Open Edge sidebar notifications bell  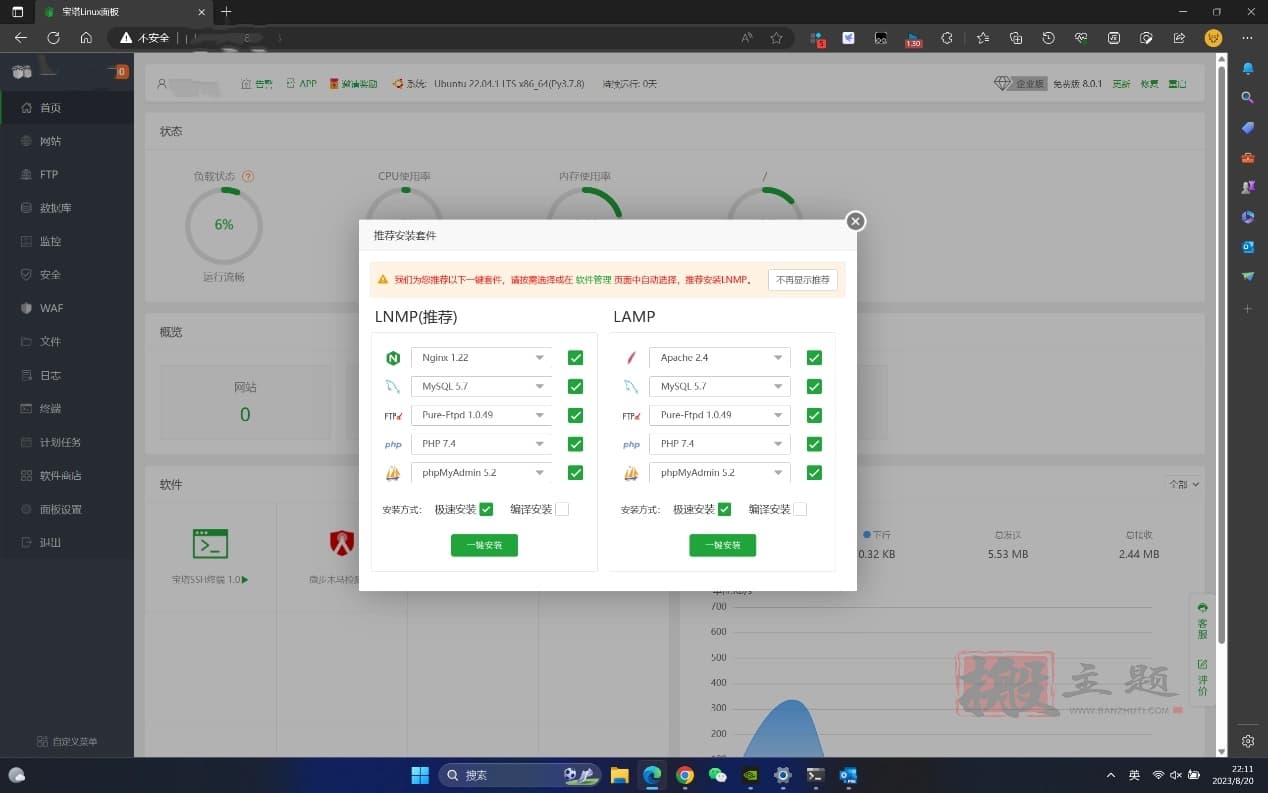1248,68
